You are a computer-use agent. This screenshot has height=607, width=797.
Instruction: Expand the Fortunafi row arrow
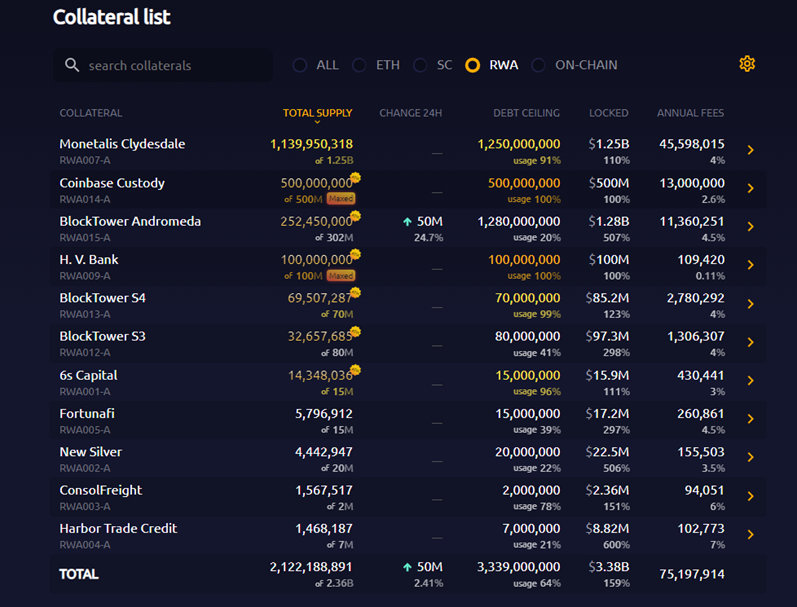(x=751, y=419)
